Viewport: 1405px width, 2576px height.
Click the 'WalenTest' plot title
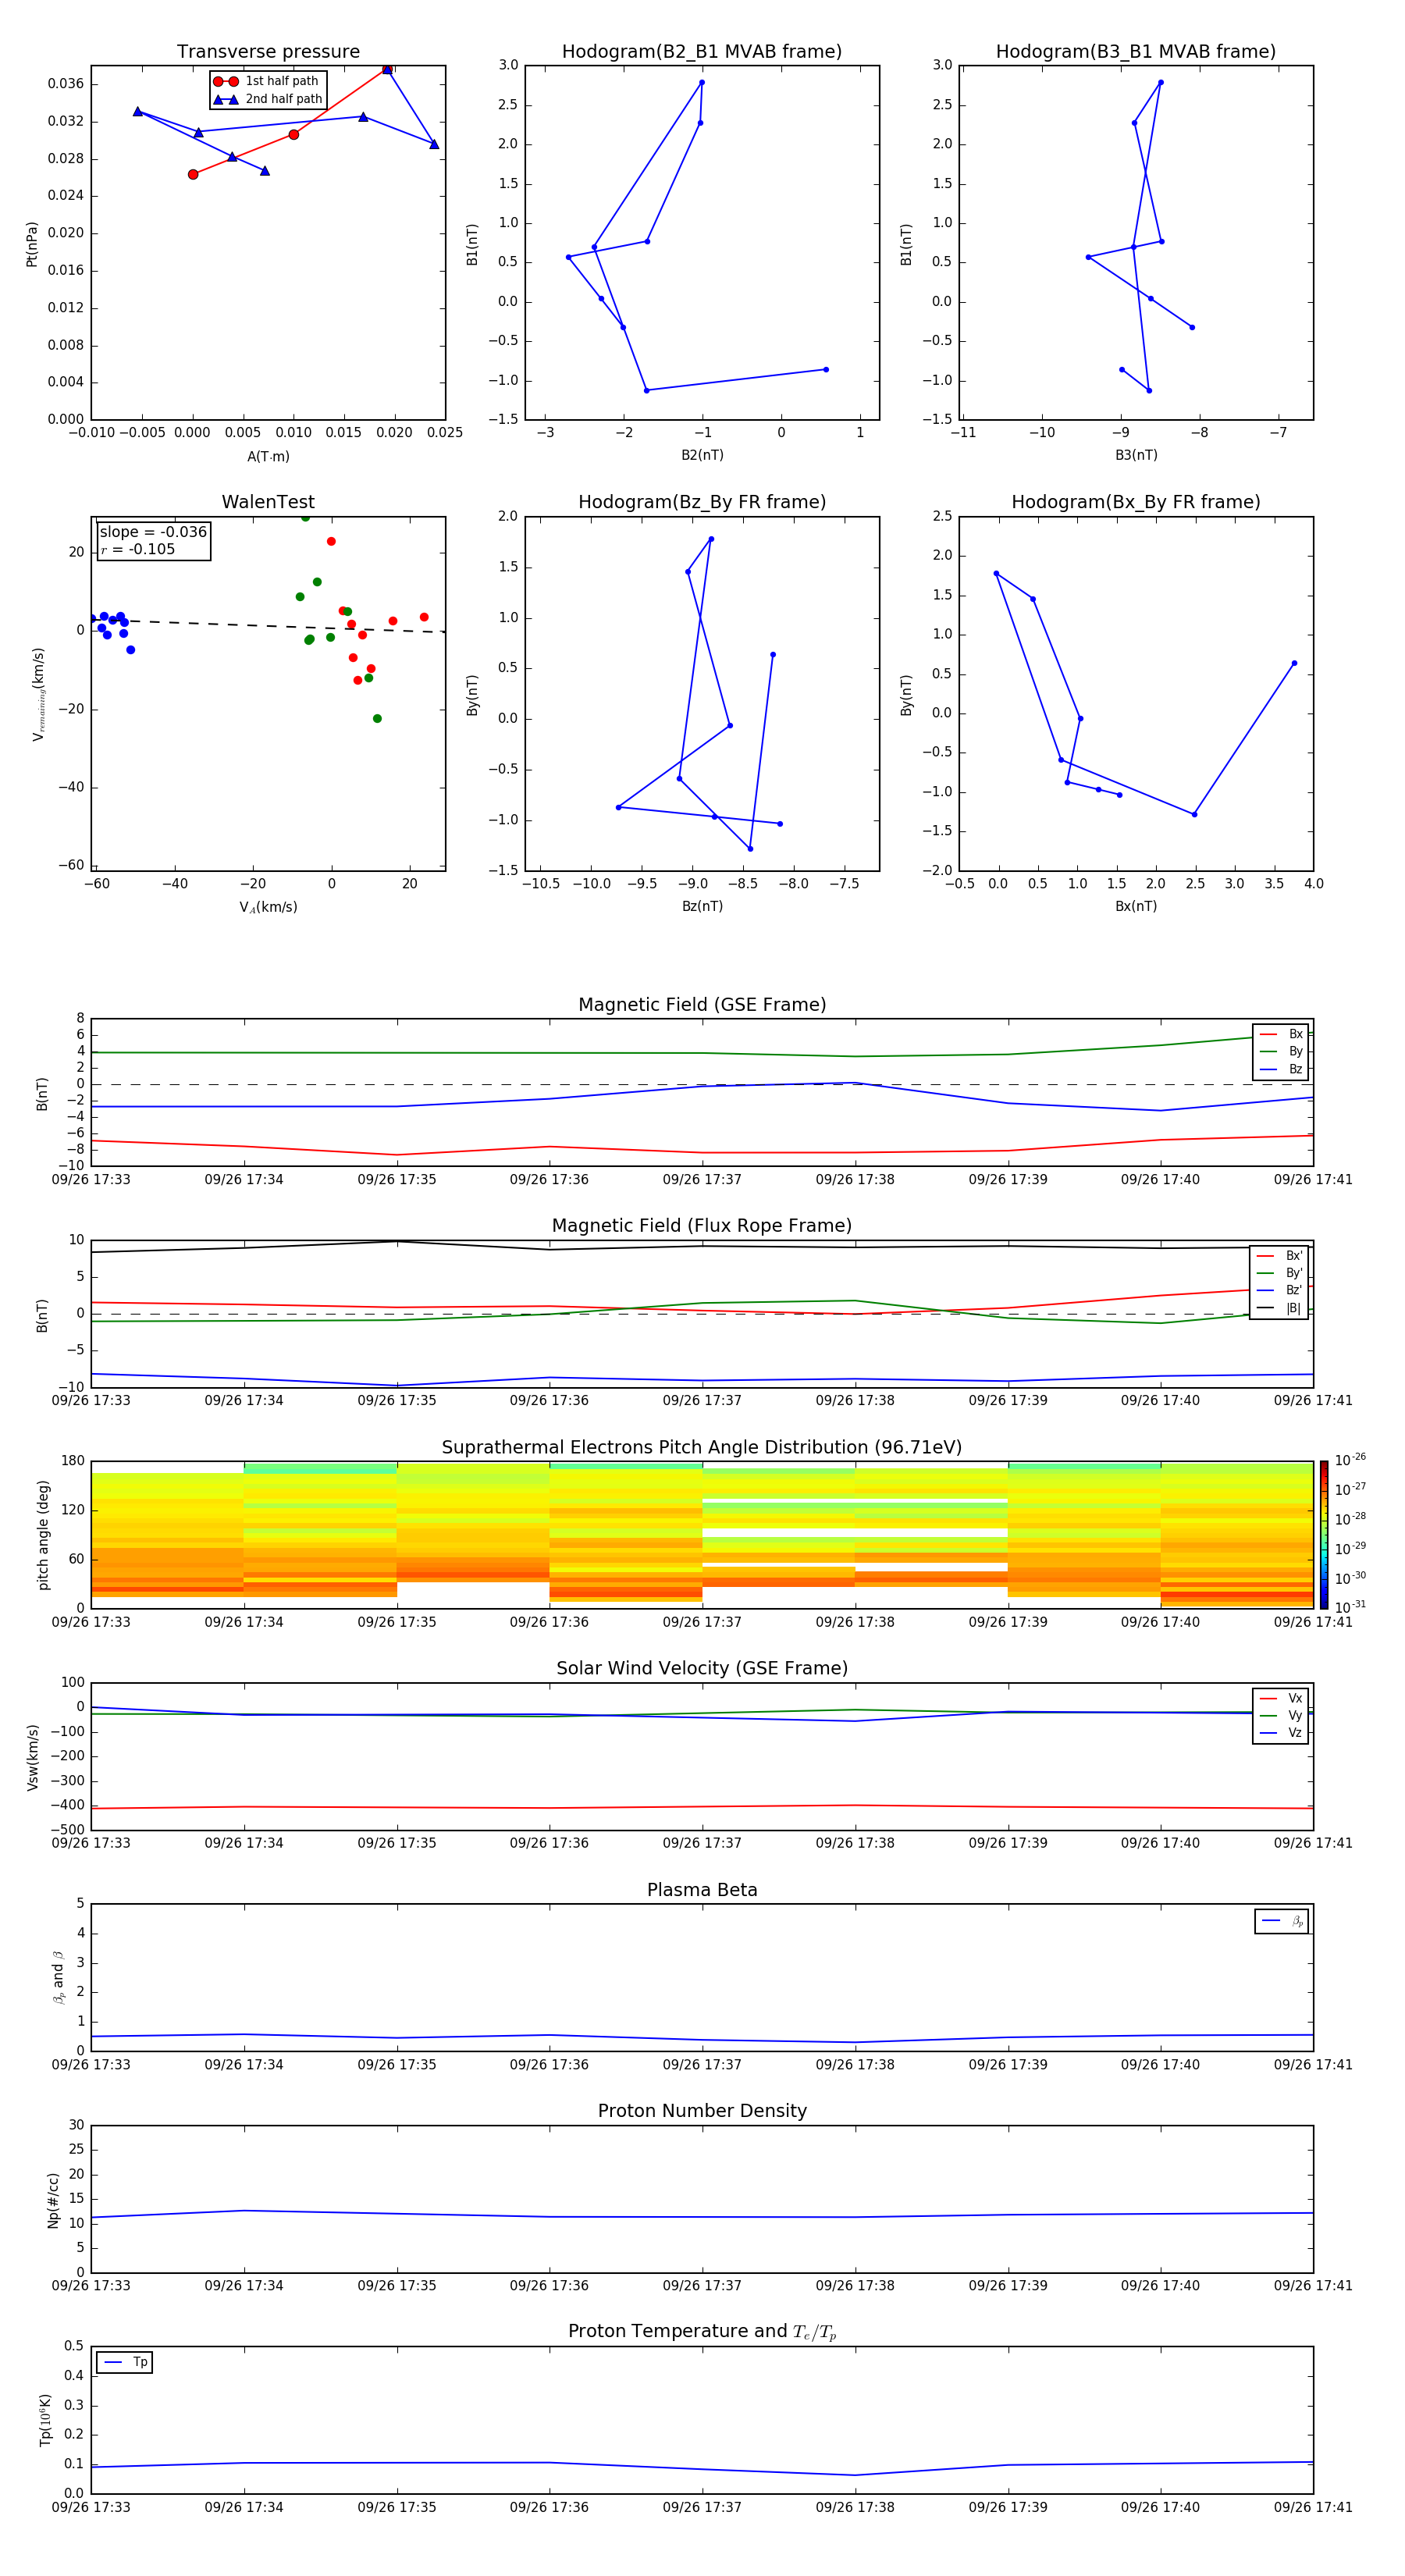(x=268, y=502)
